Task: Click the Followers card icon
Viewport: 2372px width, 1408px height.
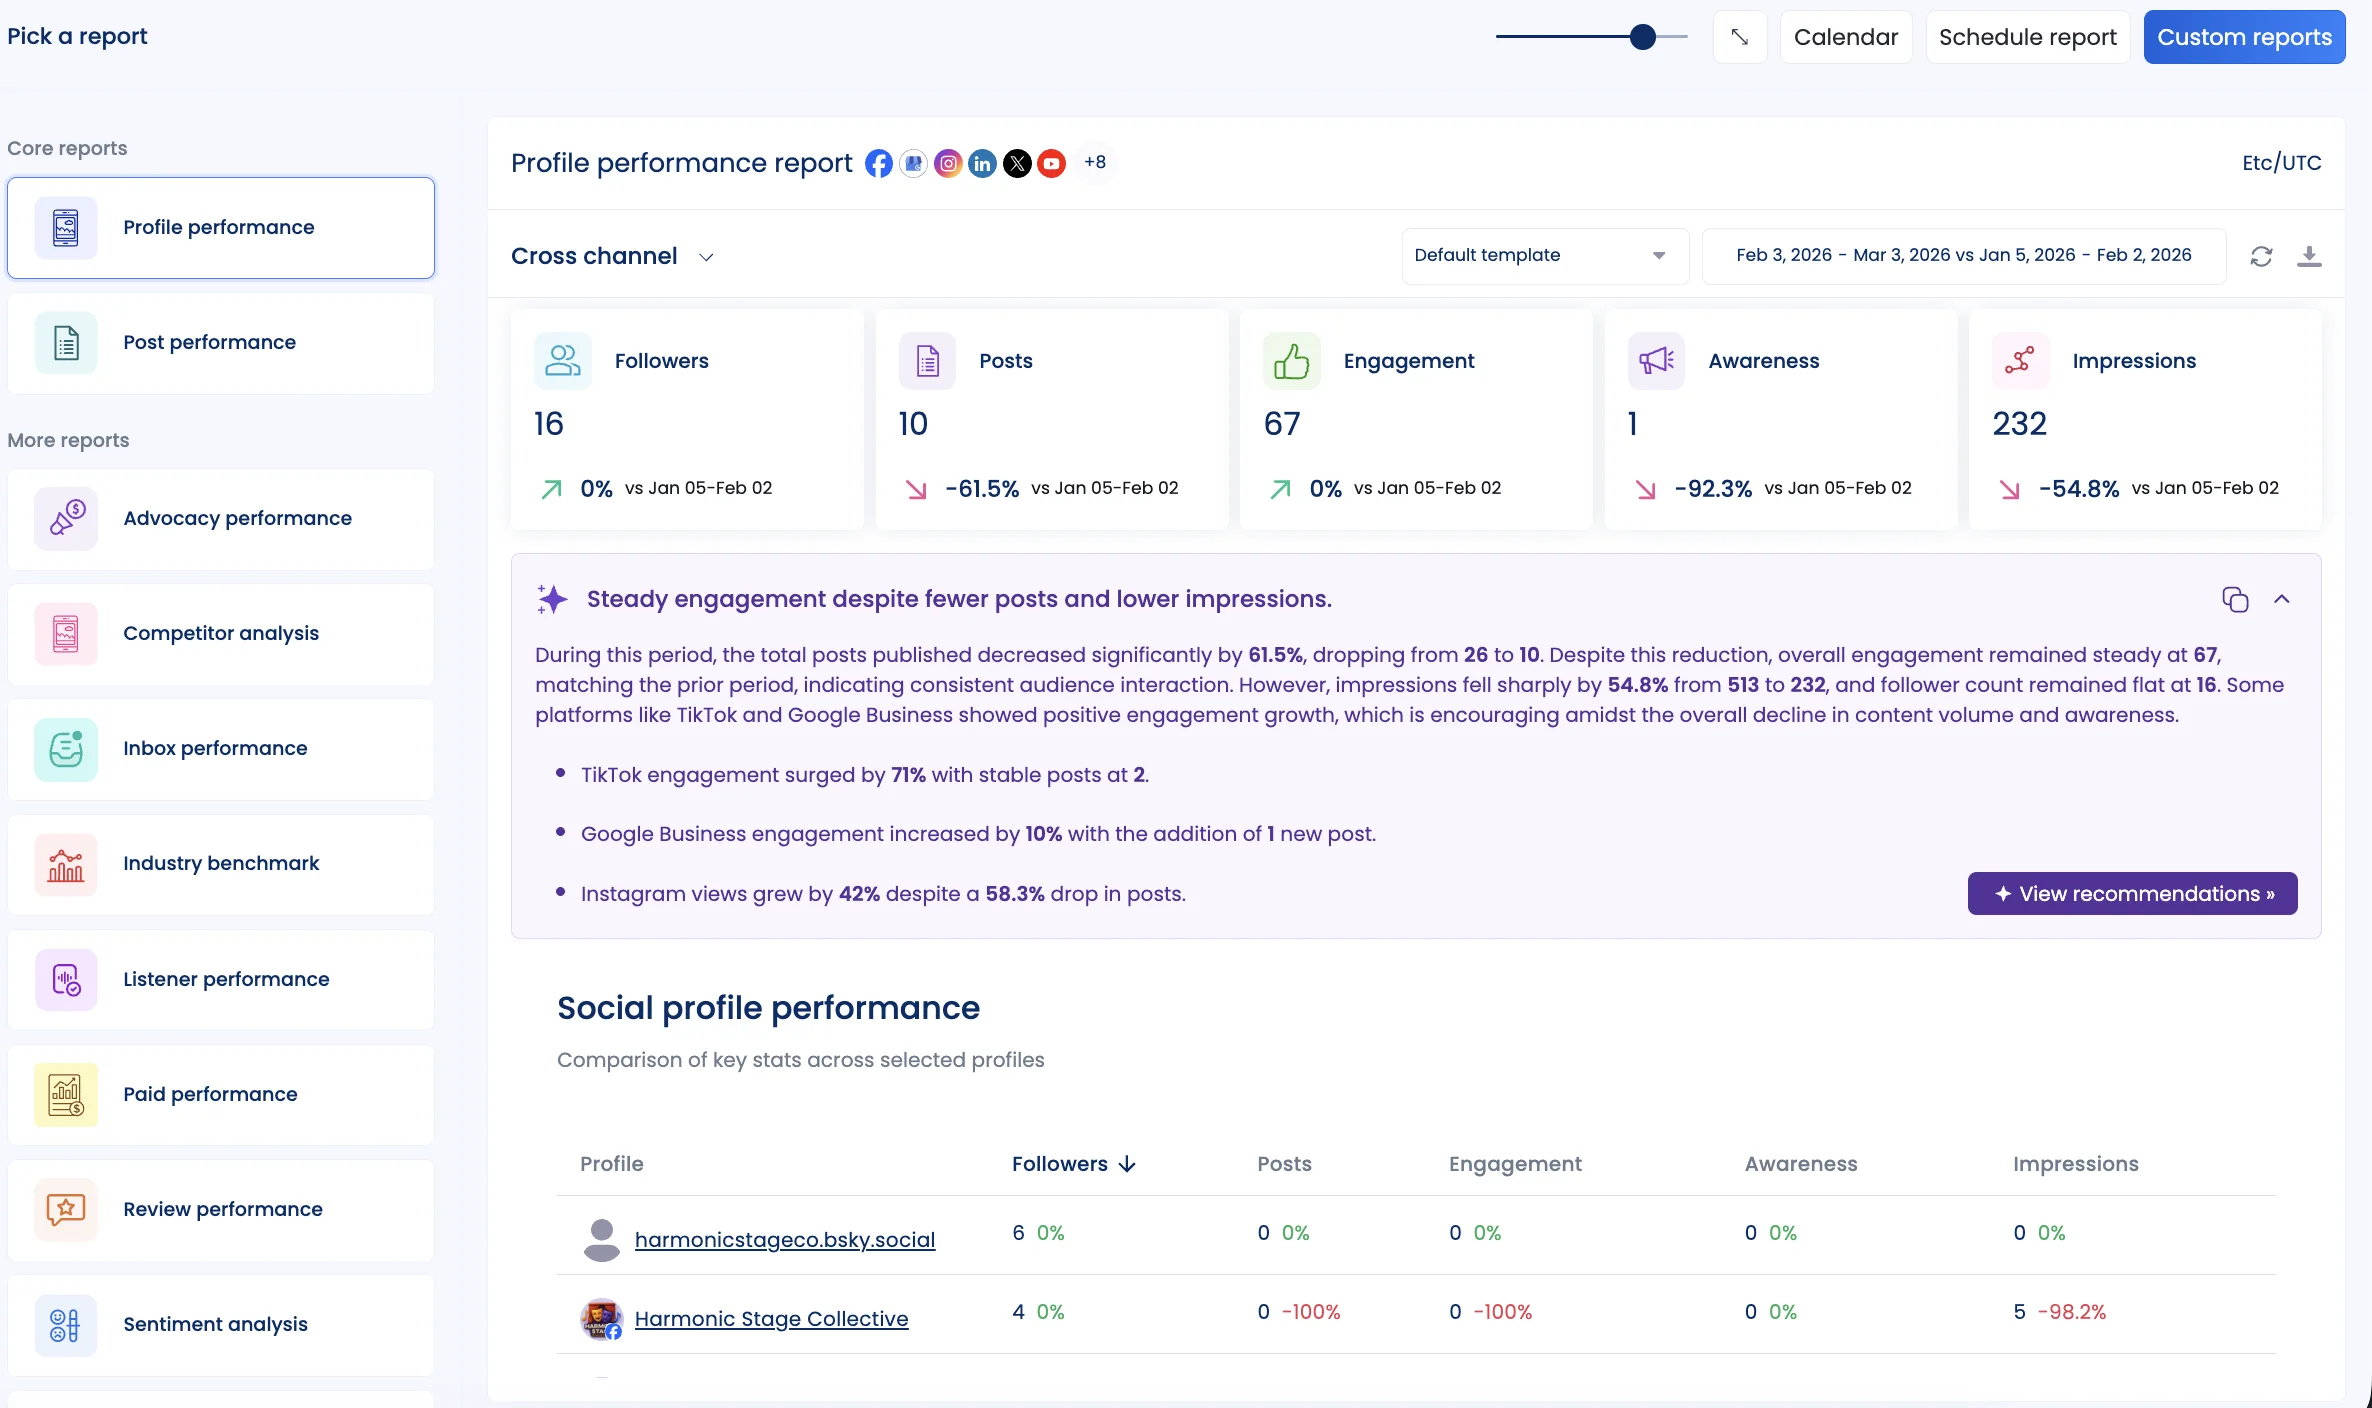Action: click(563, 361)
